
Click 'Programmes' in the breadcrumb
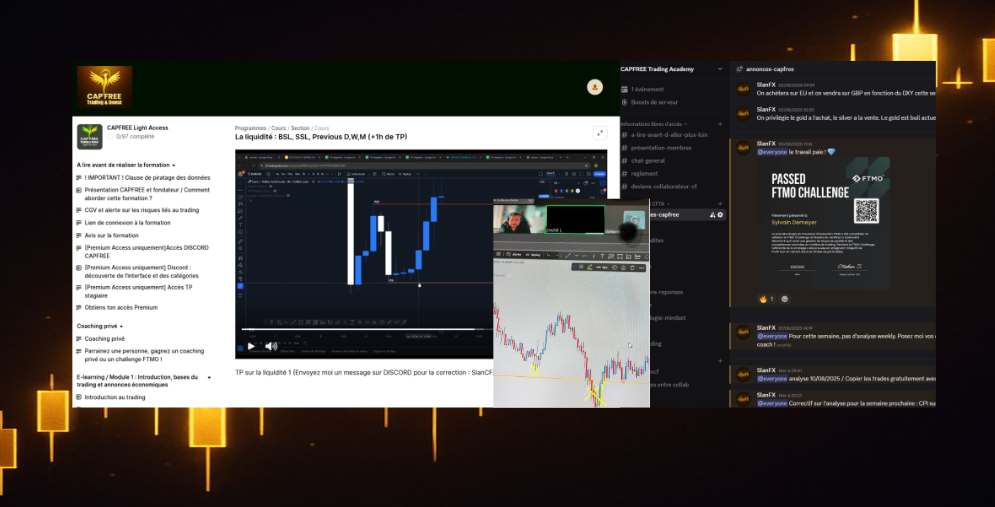(x=252, y=128)
